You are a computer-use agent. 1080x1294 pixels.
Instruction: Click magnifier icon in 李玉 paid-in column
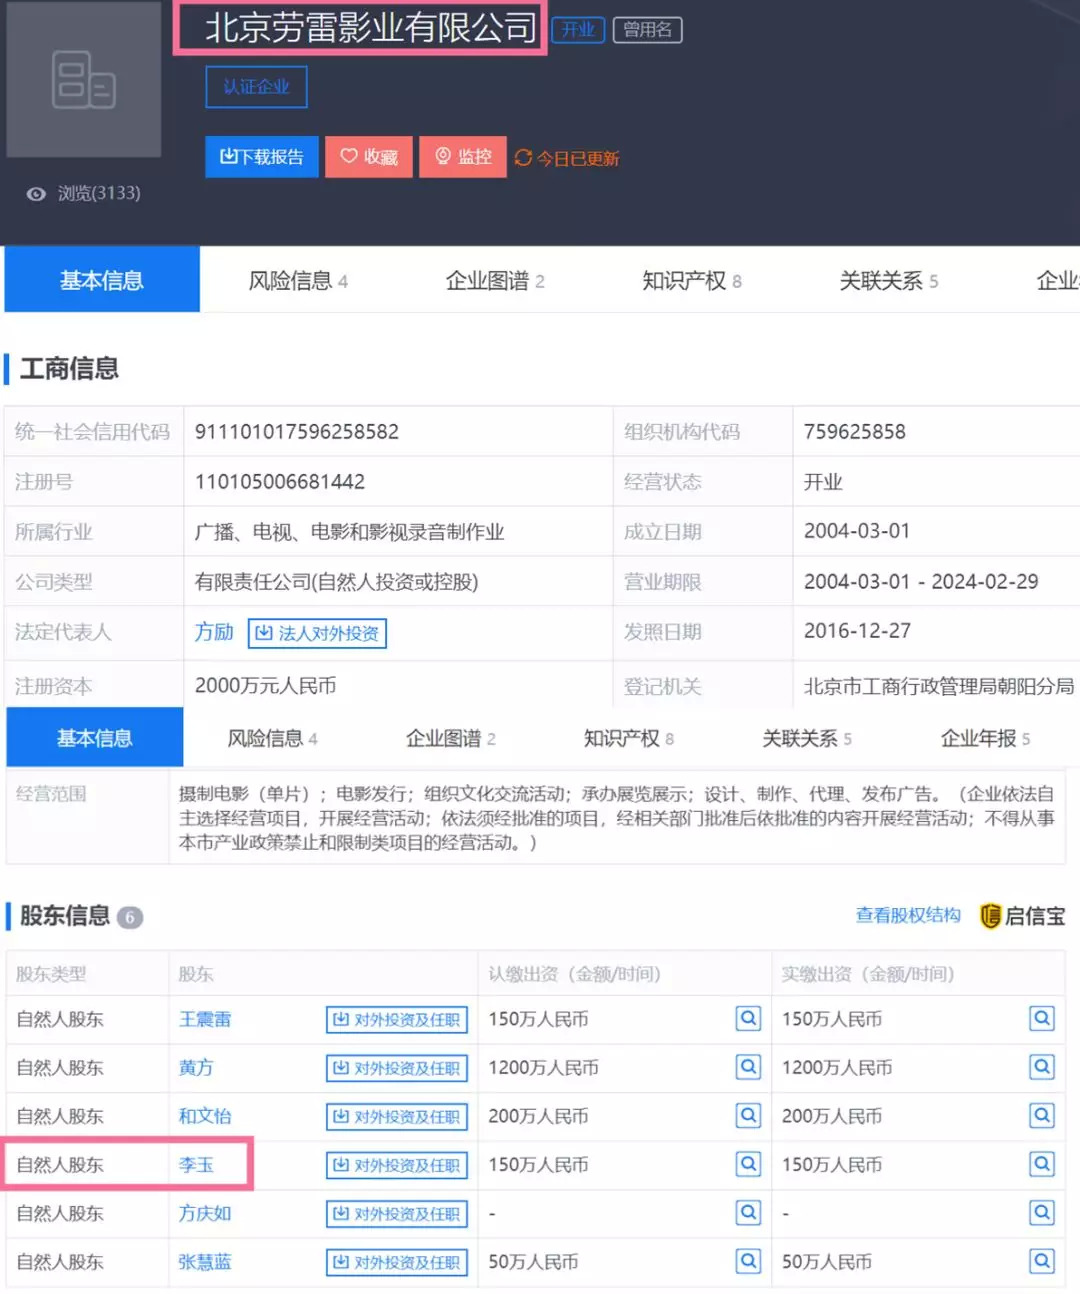(x=1042, y=1164)
